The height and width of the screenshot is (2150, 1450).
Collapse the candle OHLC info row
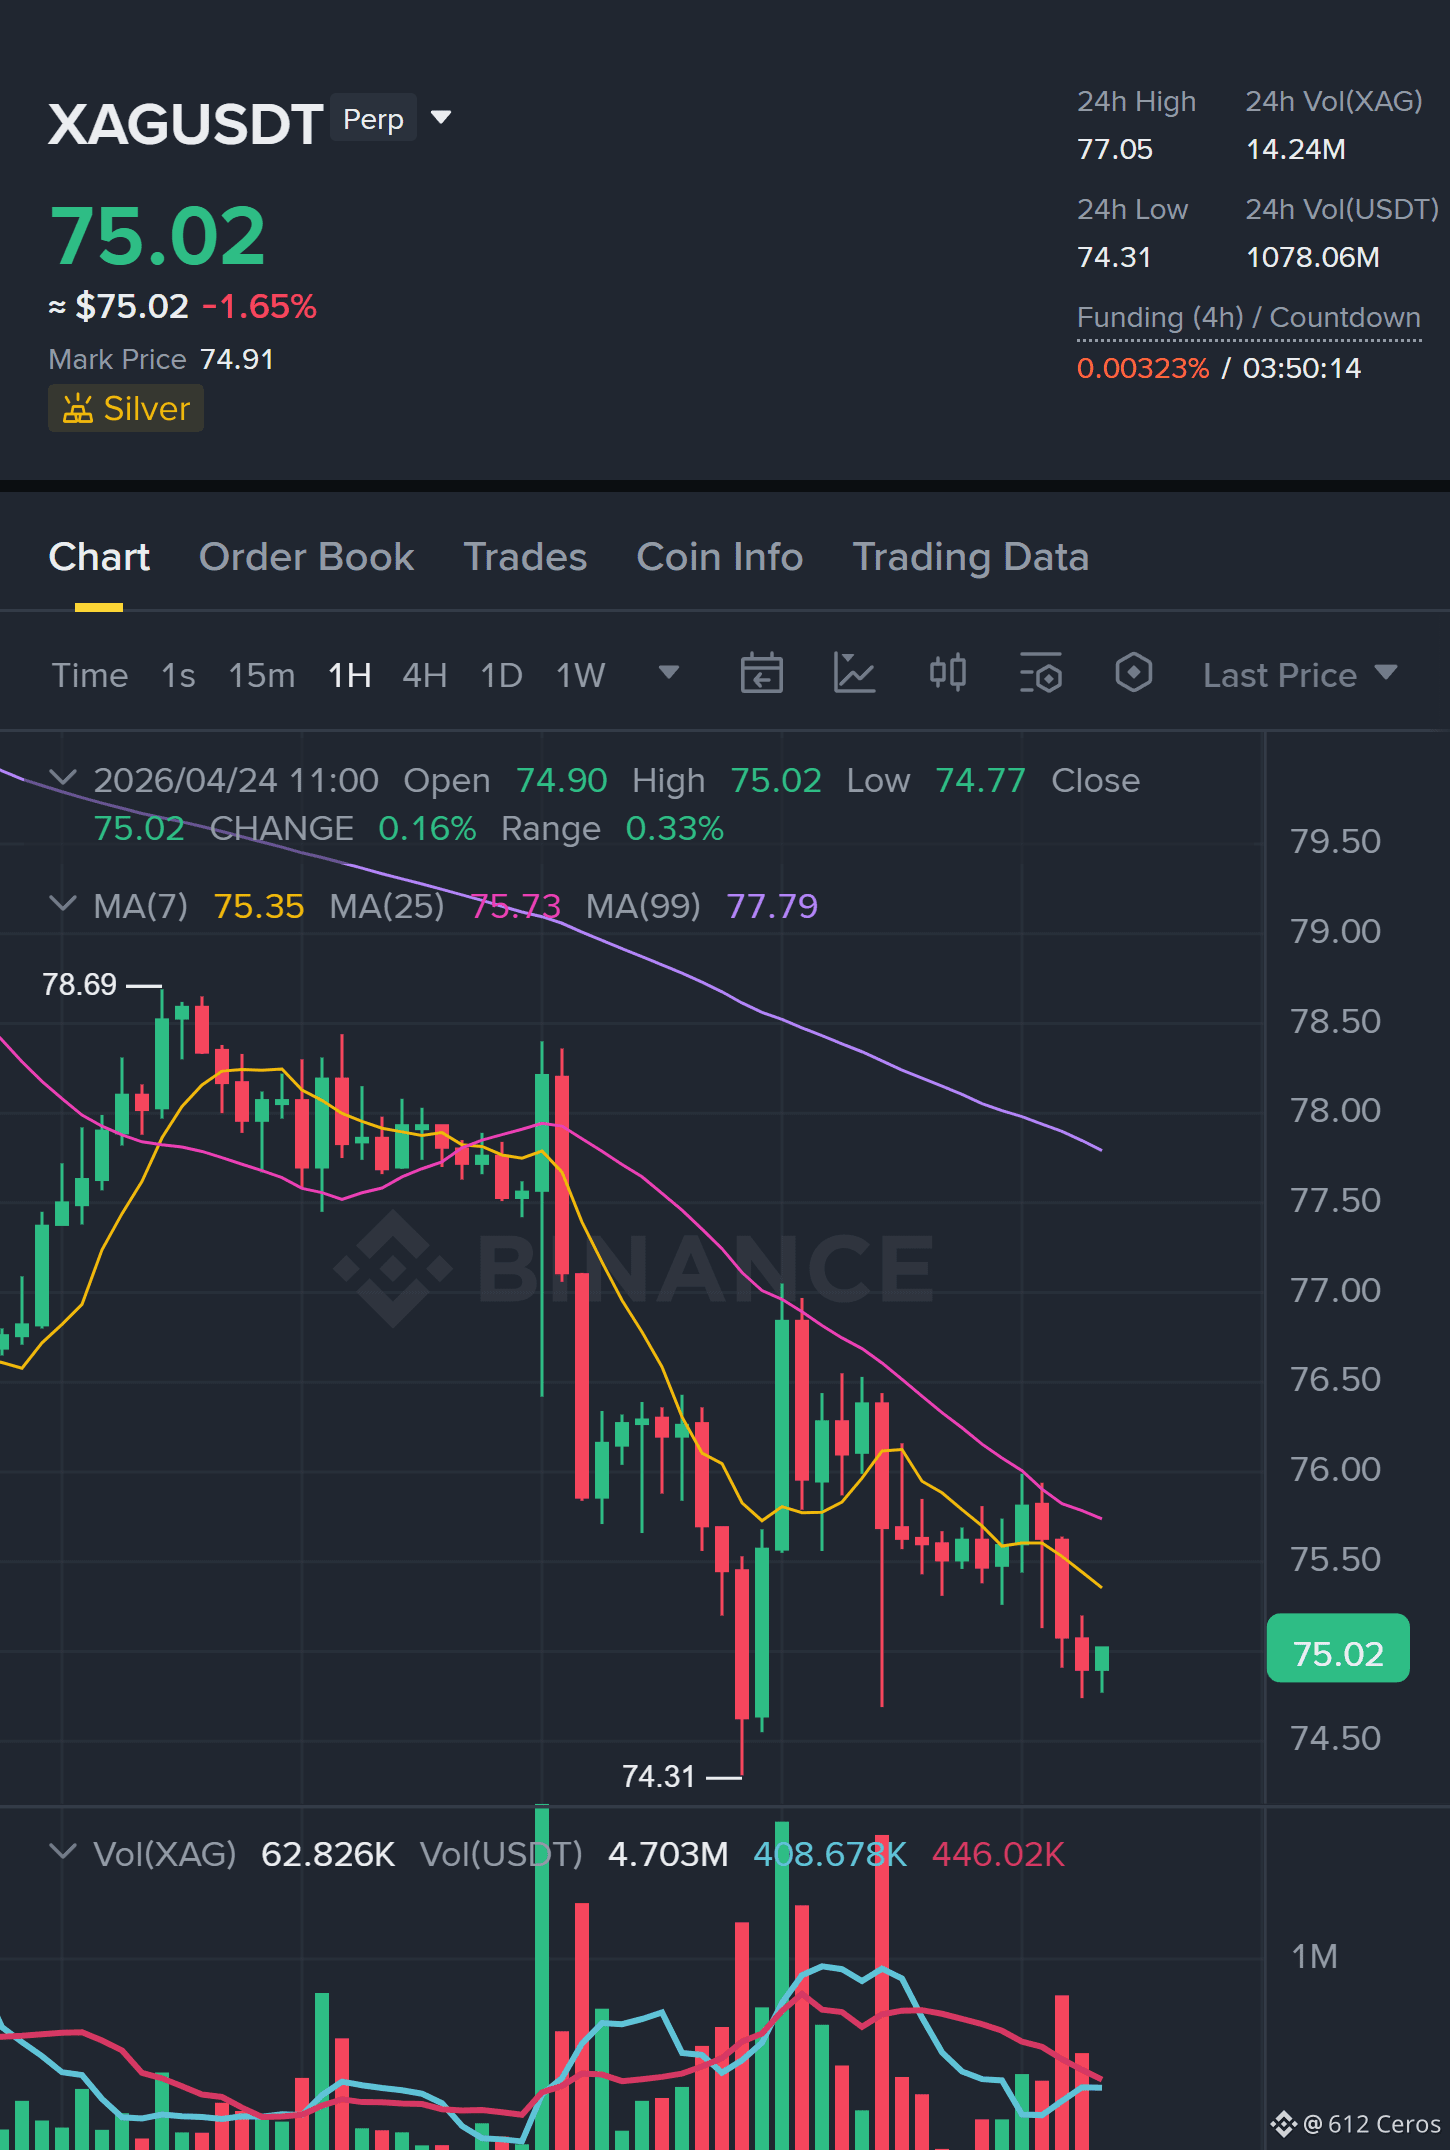point(62,778)
